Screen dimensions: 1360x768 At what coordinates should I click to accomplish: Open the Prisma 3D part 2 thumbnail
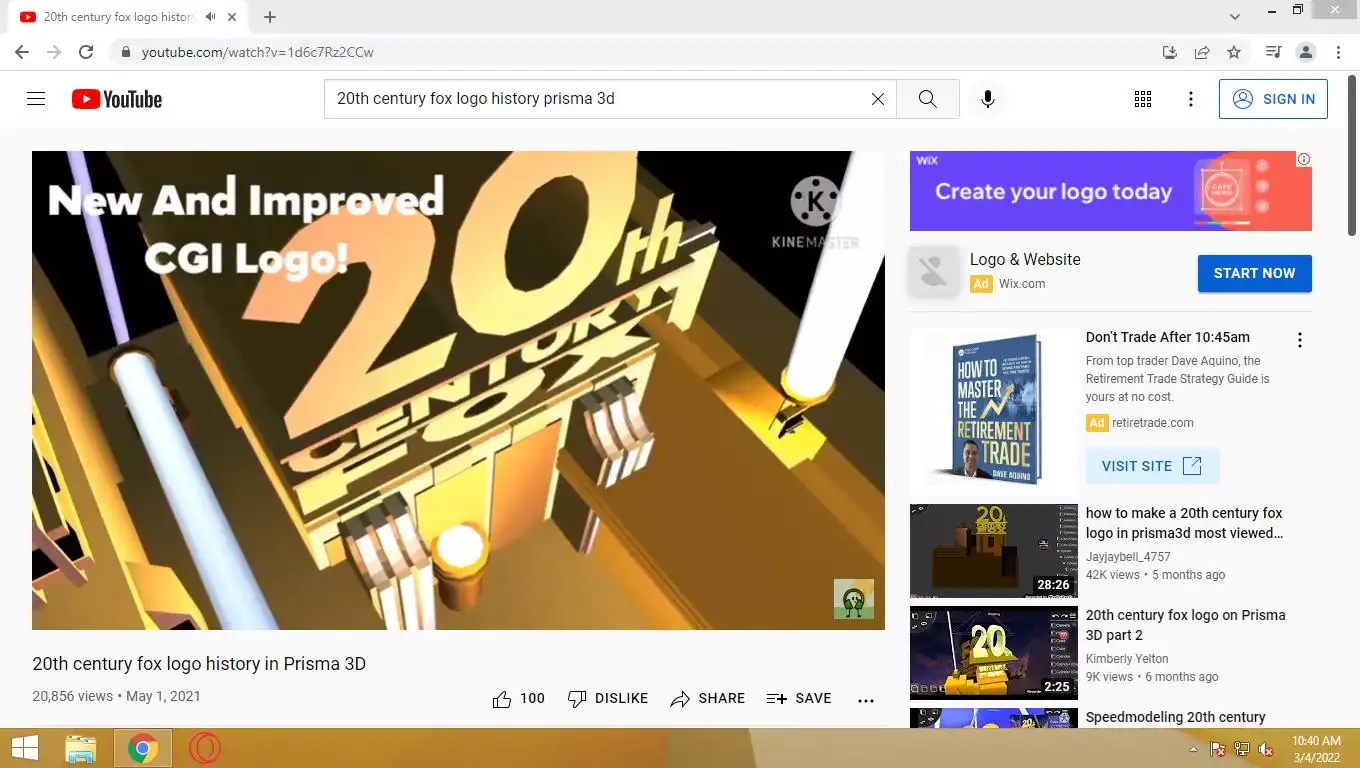(994, 653)
